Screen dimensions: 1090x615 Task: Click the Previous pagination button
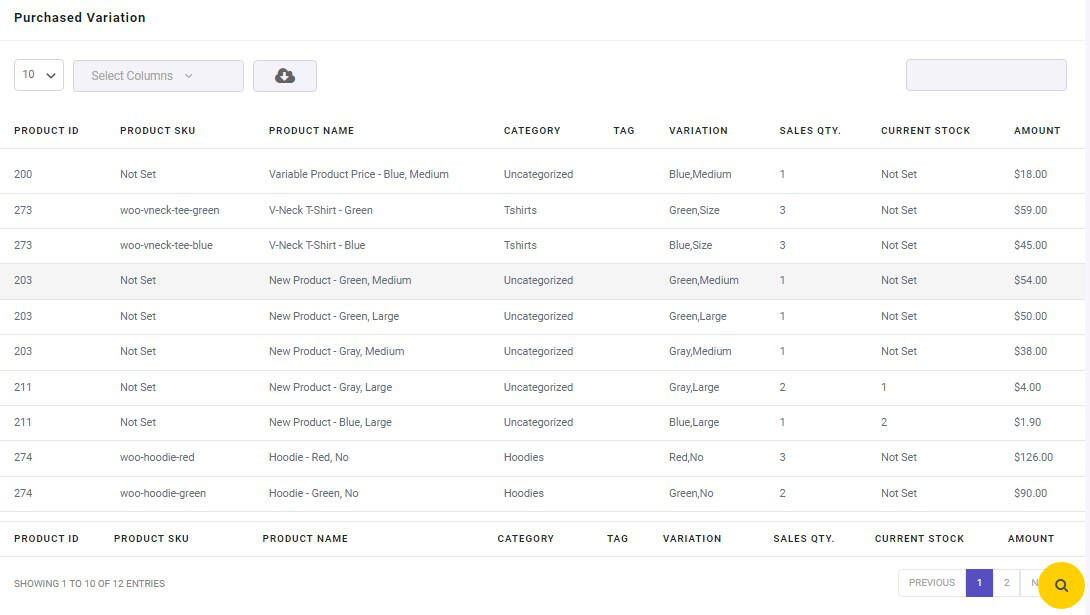tap(931, 582)
